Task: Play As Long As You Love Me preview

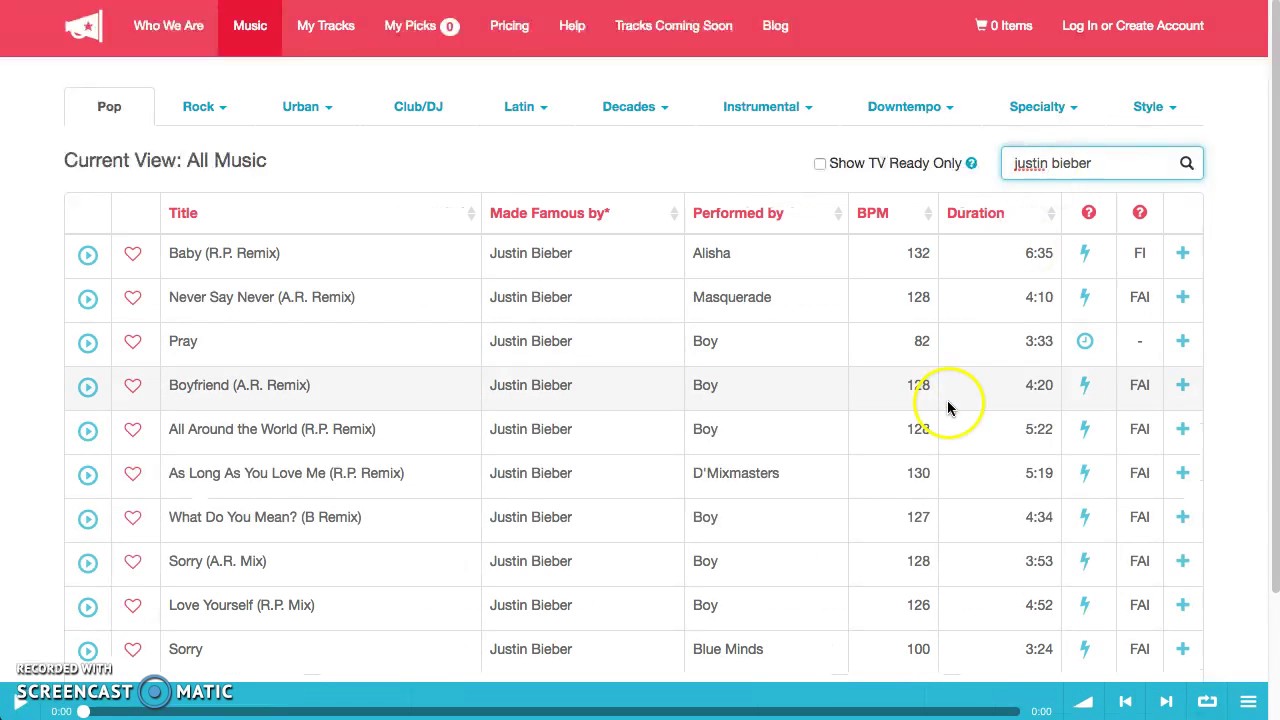Action: [x=88, y=475]
